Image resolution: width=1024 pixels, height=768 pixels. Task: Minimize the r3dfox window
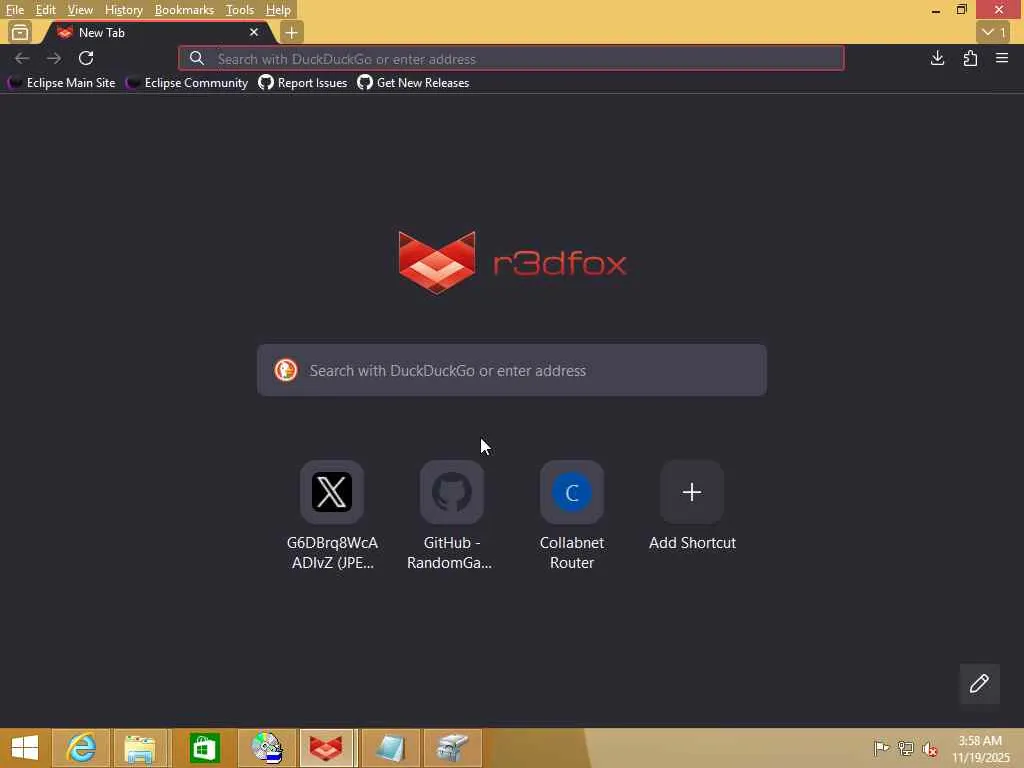(x=936, y=10)
